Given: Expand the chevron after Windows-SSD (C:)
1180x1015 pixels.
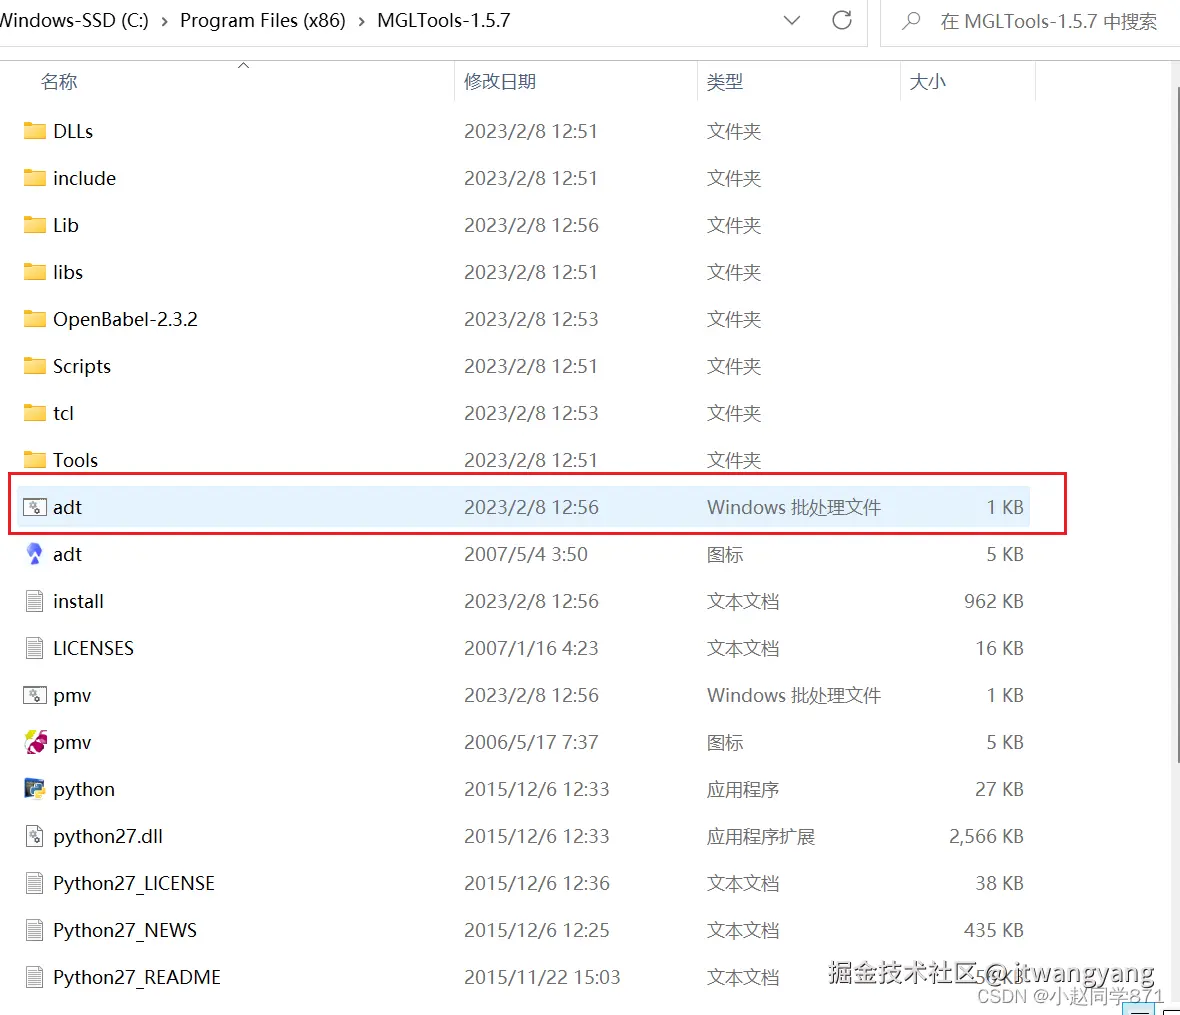Looking at the screenshot, I should (165, 21).
